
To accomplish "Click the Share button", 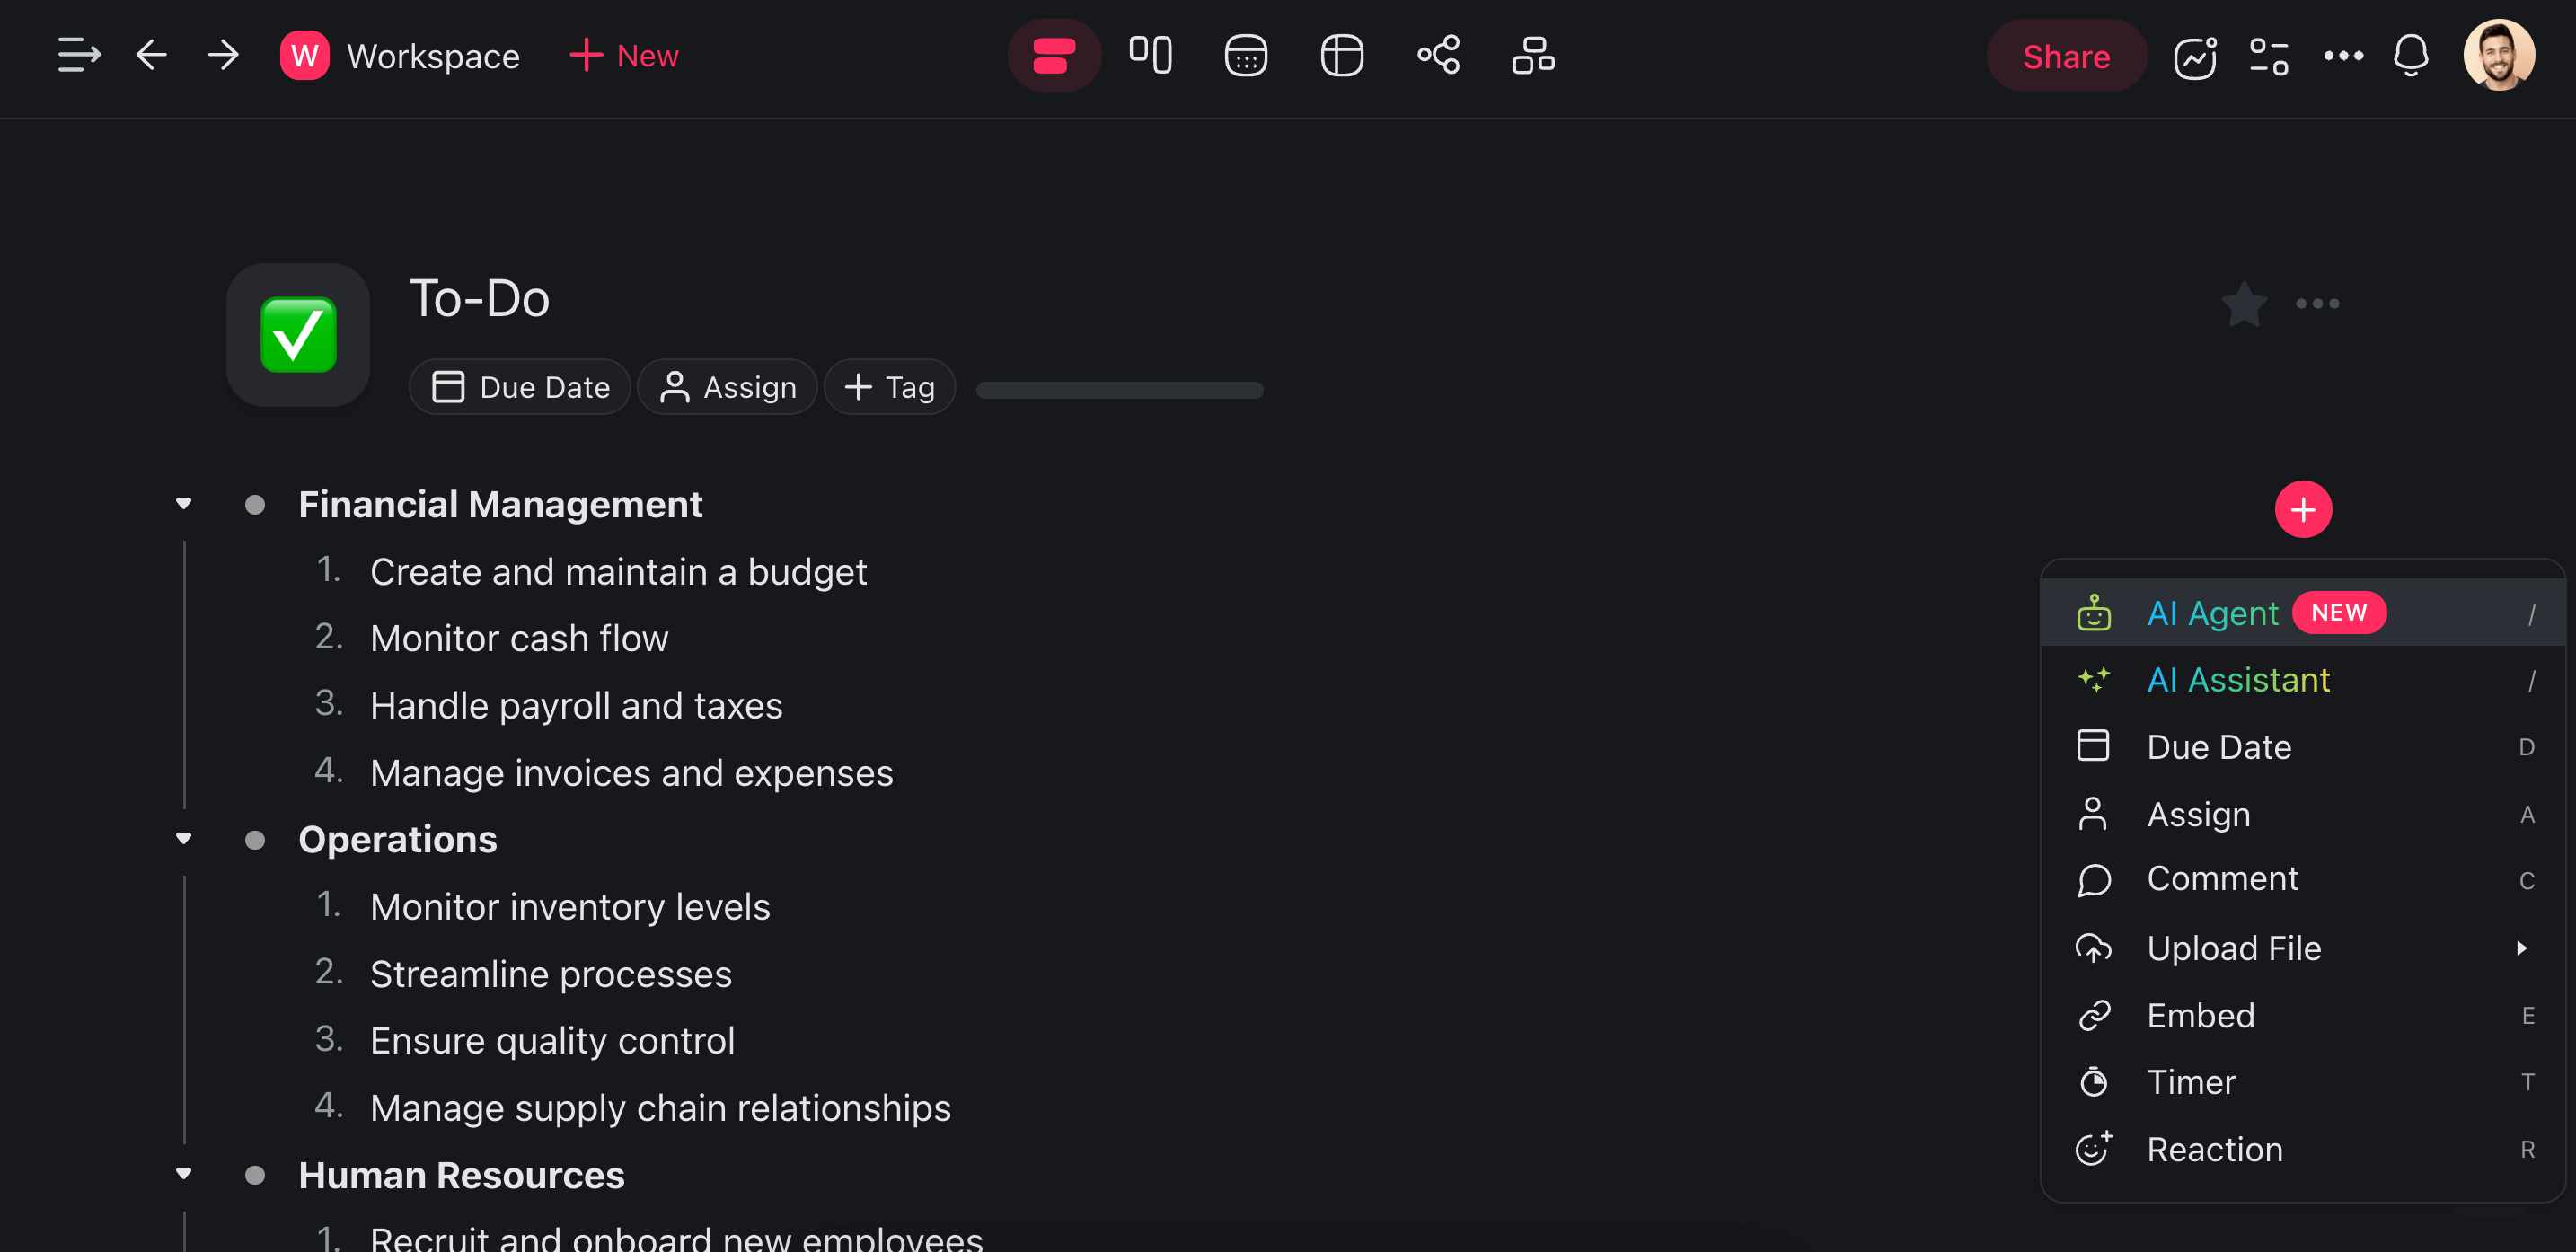I will (2066, 56).
